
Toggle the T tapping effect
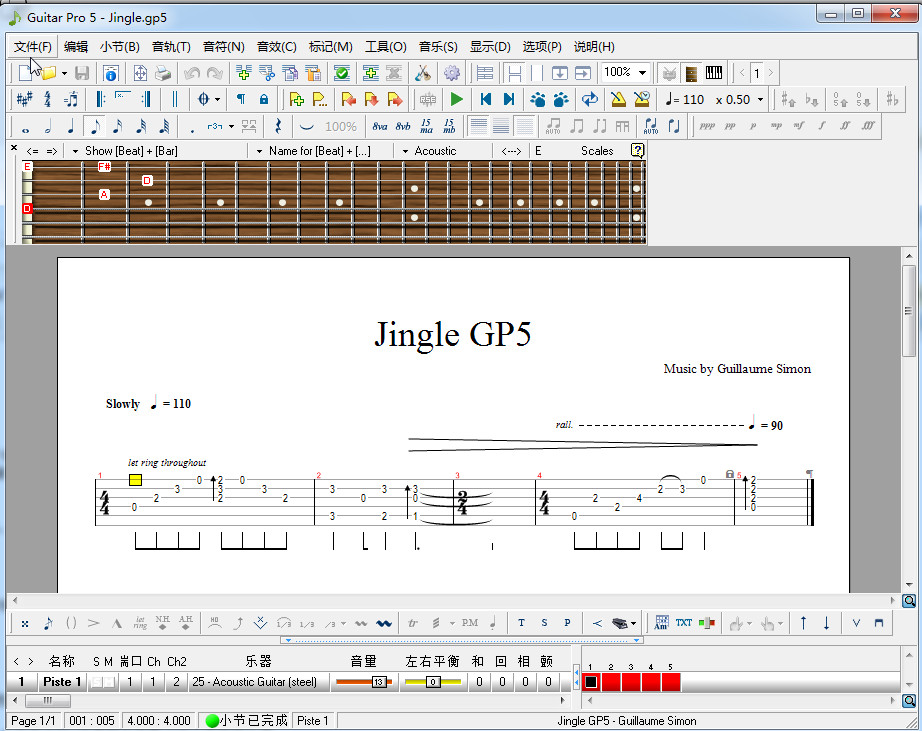(x=522, y=623)
